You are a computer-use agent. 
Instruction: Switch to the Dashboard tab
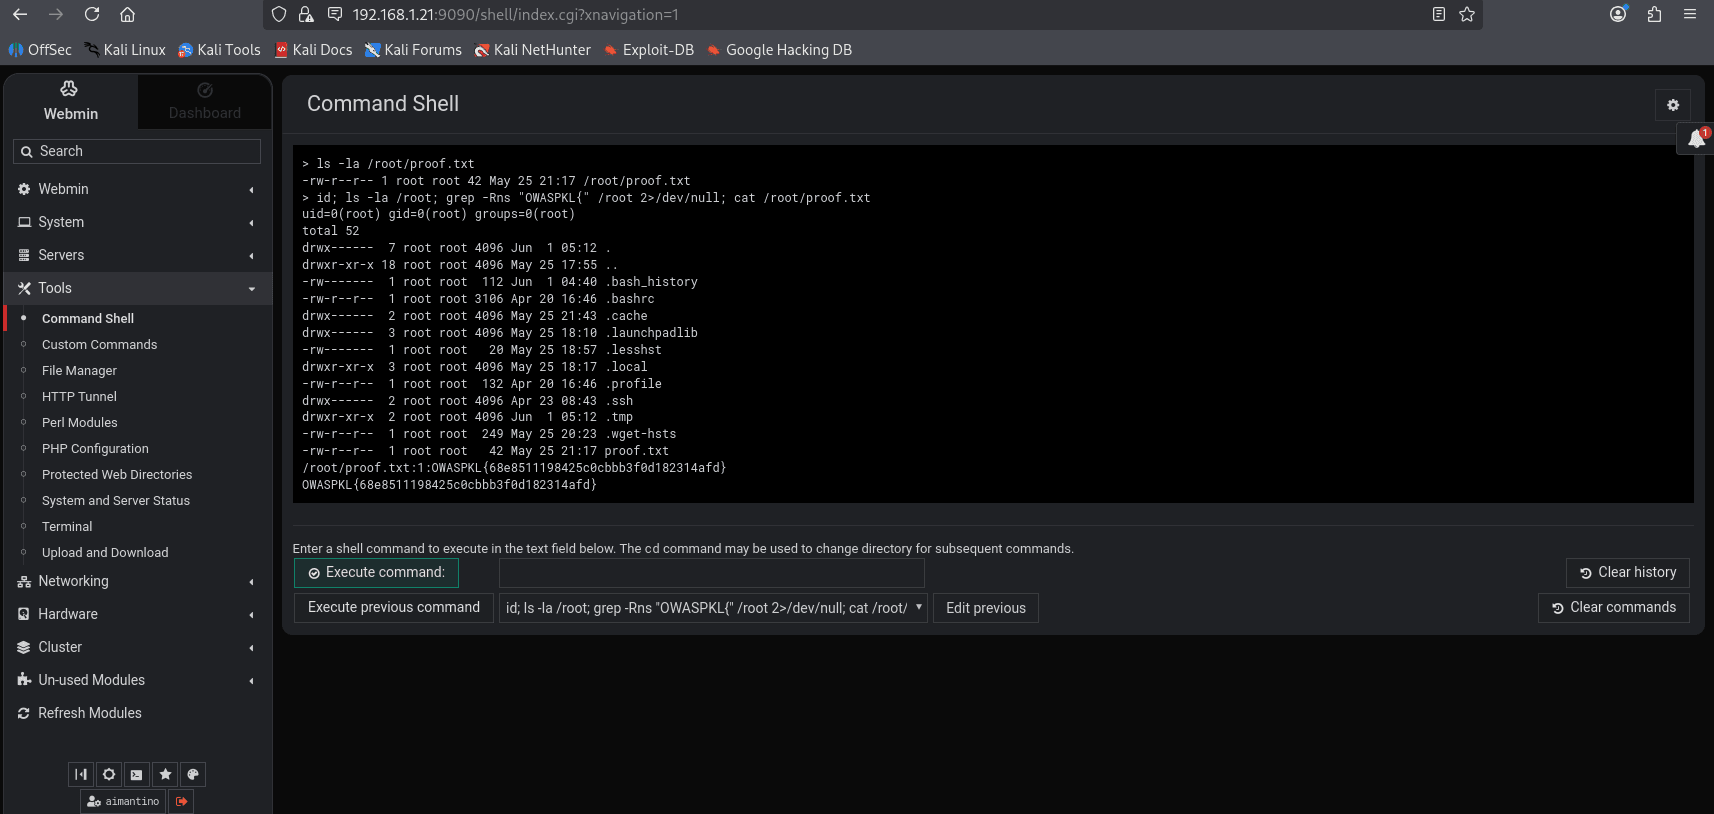[205, 101]
